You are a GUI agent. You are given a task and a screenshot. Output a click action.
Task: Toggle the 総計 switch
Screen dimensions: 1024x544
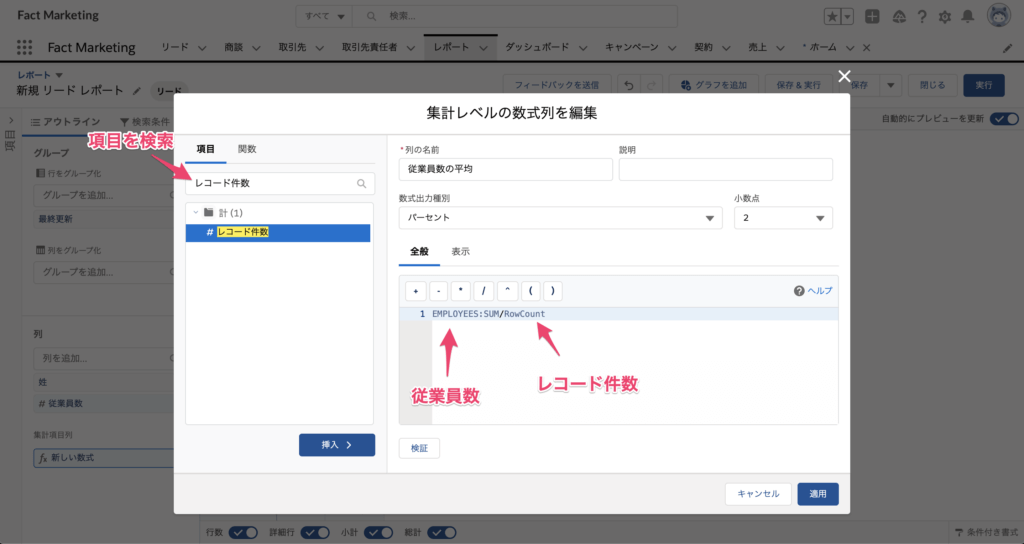pyautogui.click(x=441, y=532)
